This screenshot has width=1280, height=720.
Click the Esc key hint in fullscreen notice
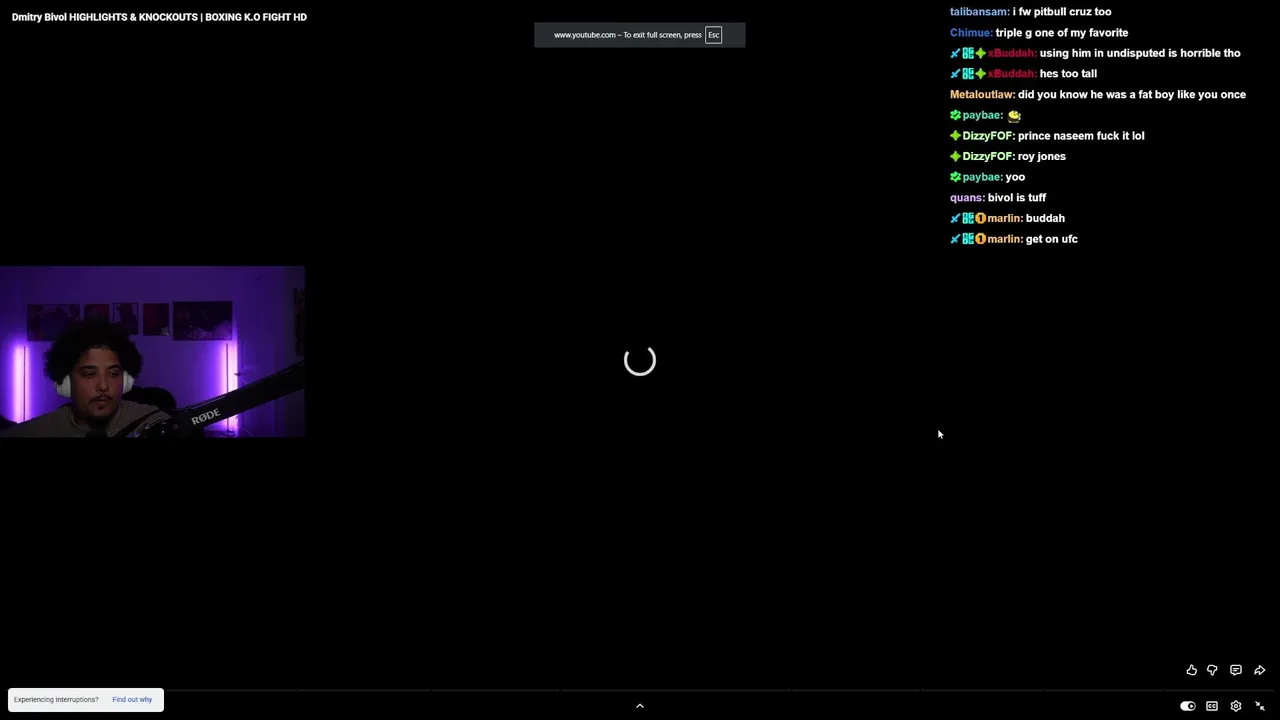coord(713,35)
